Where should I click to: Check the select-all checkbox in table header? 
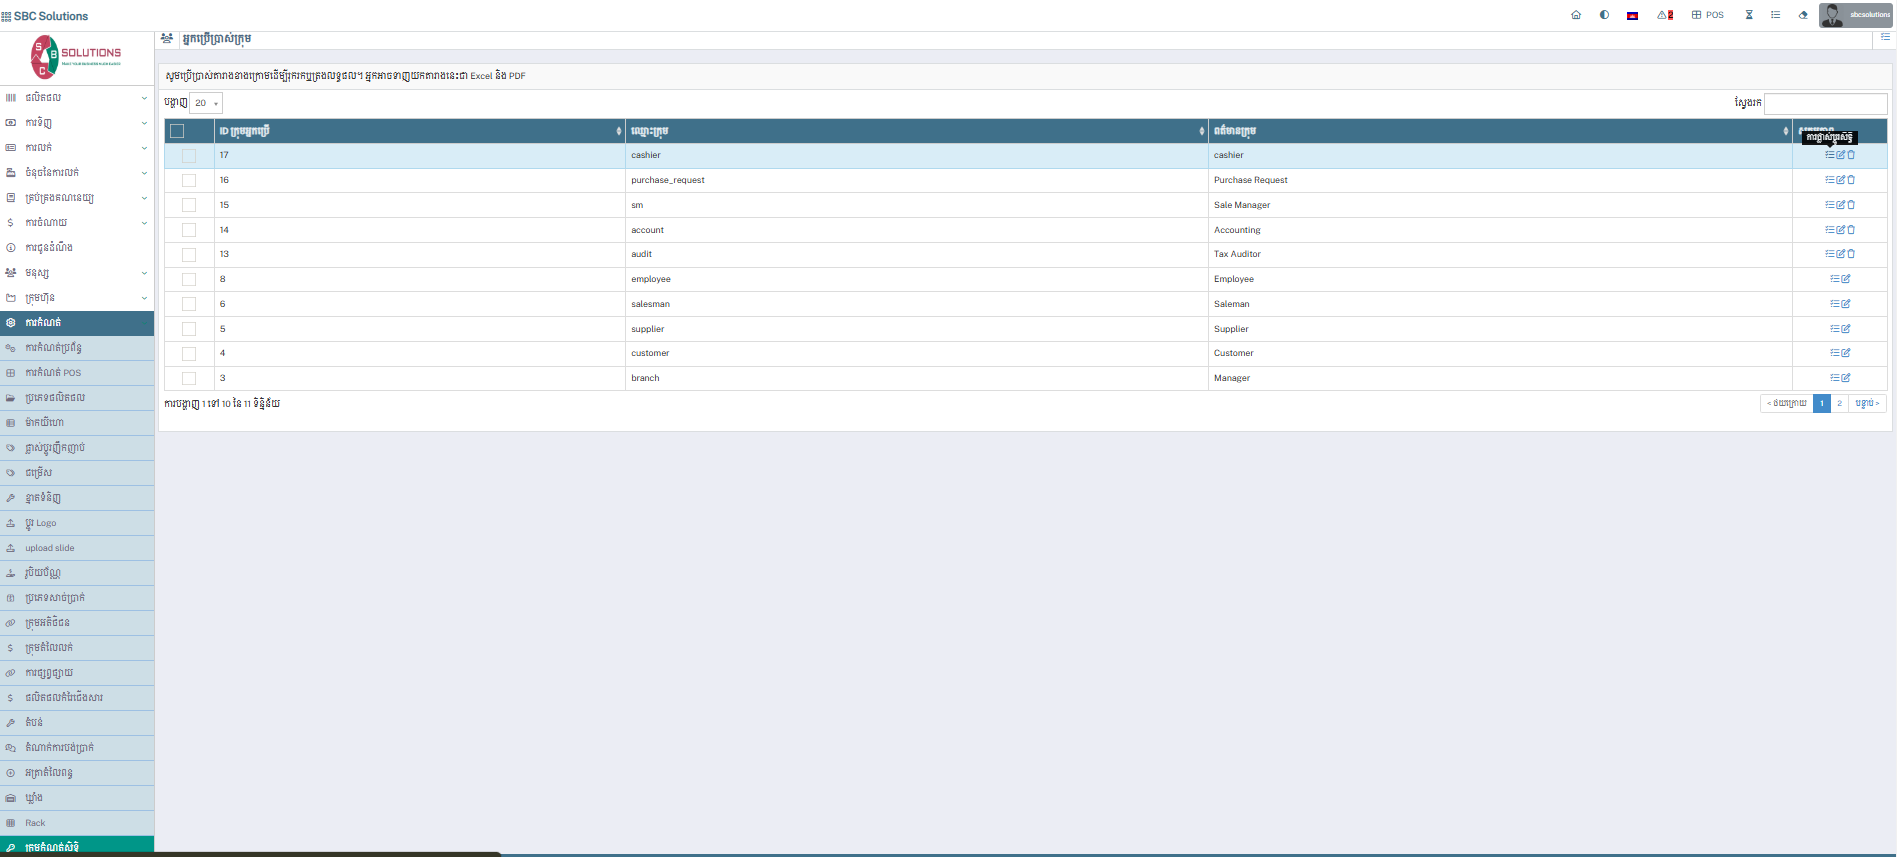point(177,131)
